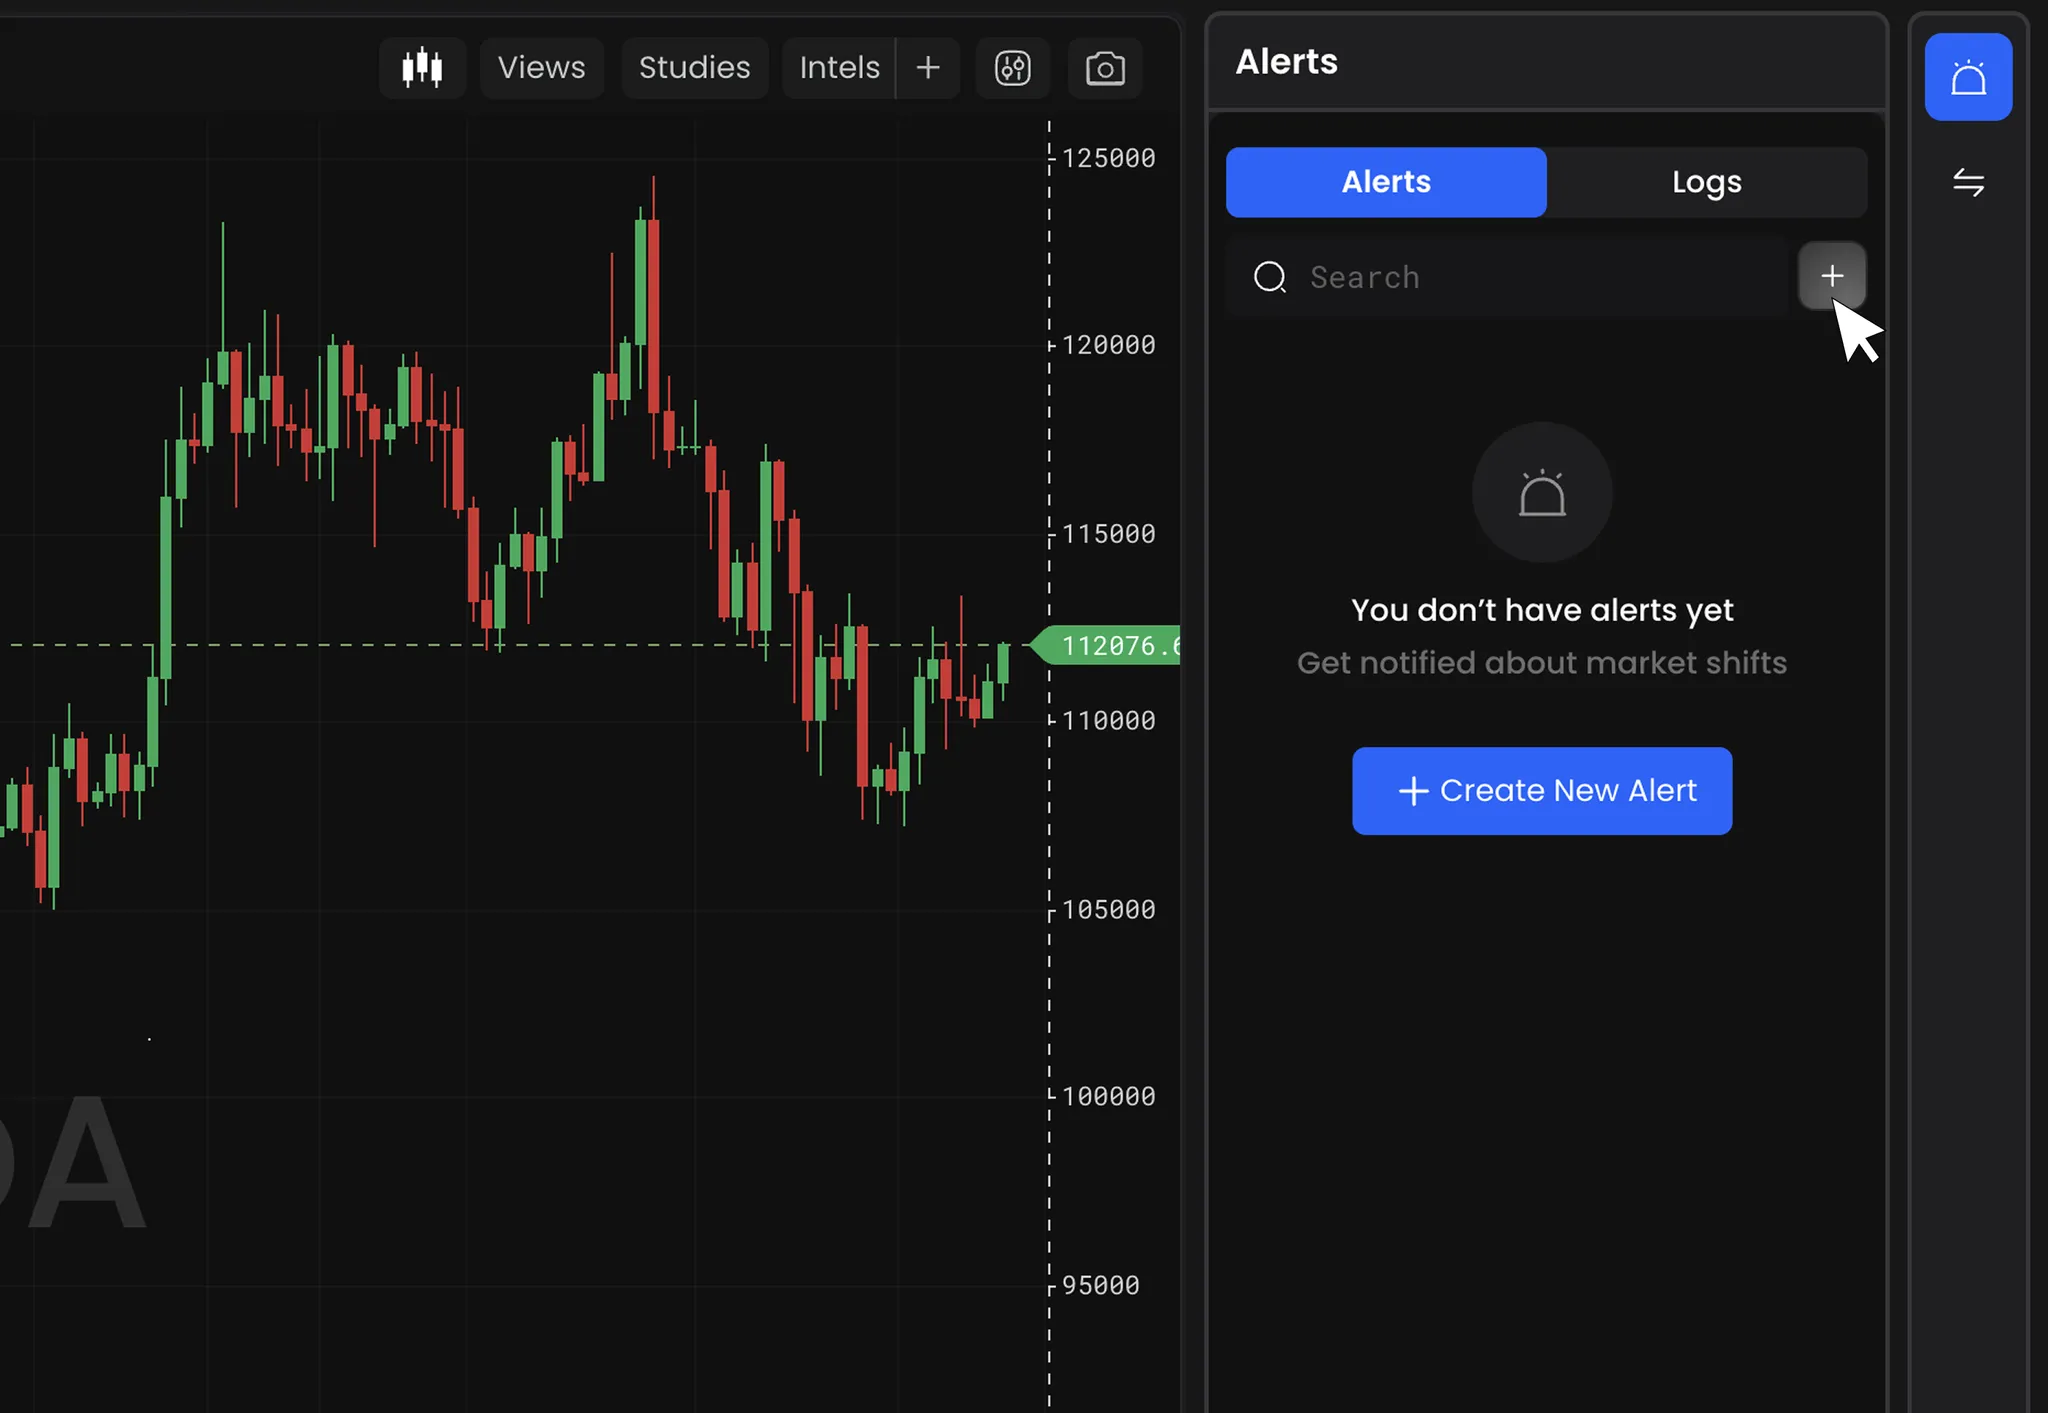This screenshot has width=2048, height=1413.
Task: Select the Alerts tab
Action: (1386, 182)
